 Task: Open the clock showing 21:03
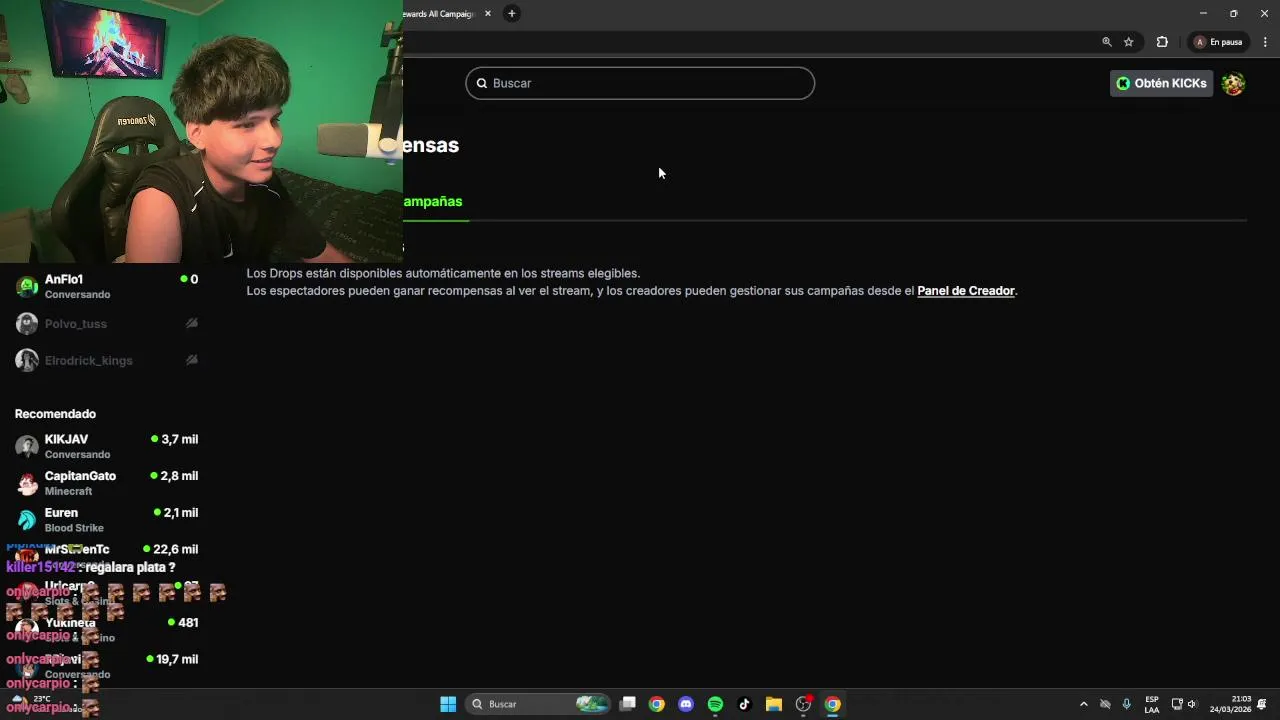(1231, 704)
